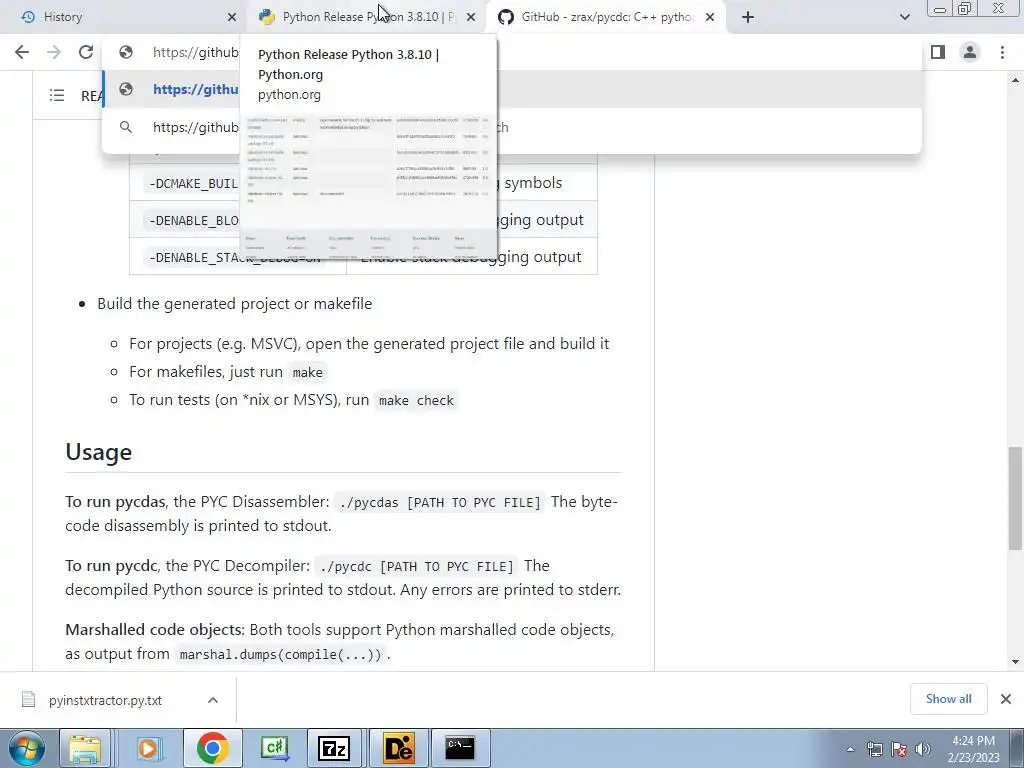Open the Action Center flag icon
The width and height of the screenshot is (1024, 768).
coord(899,749)
